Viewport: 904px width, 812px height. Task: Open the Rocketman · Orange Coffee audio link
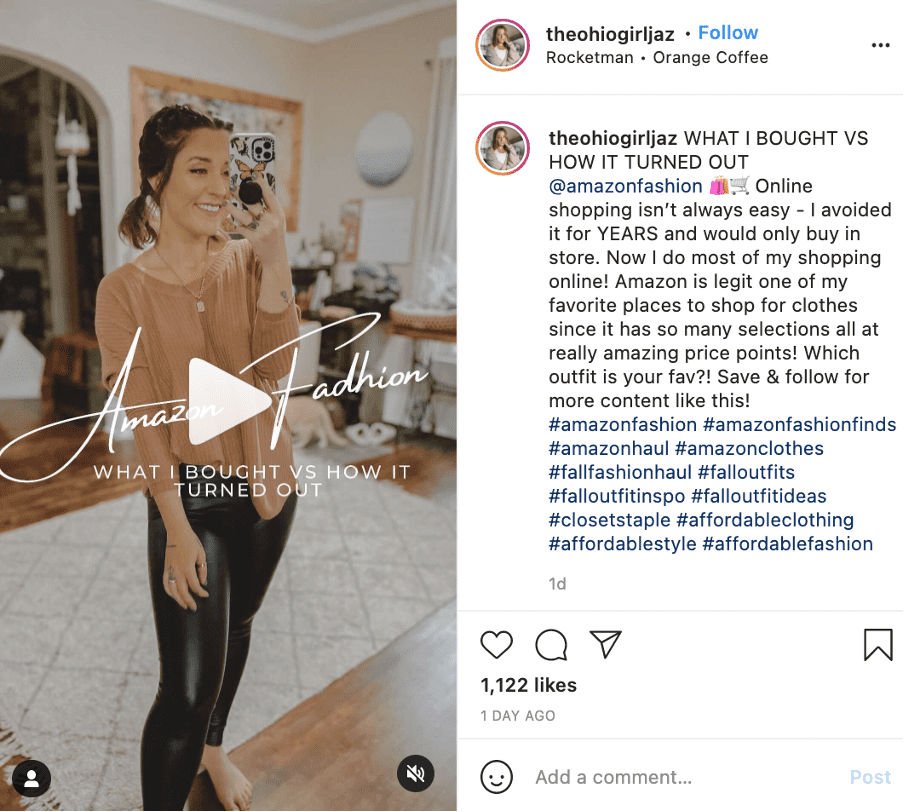tap(657, 58)
